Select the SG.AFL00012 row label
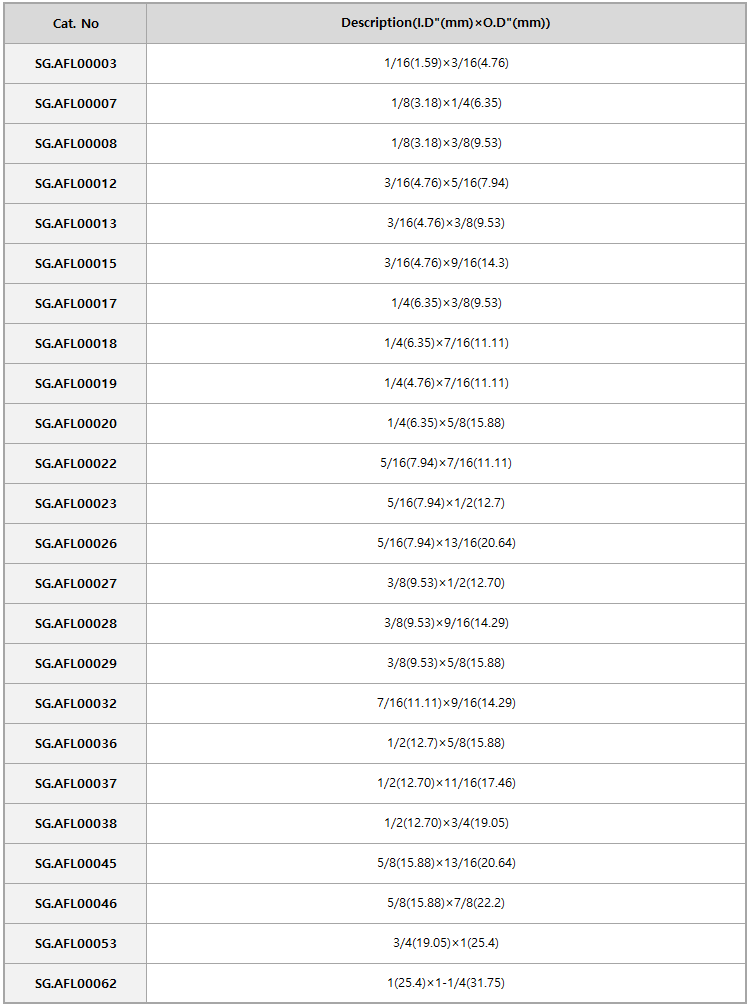This screenshot has height=1005, width=747. (76, 183)
